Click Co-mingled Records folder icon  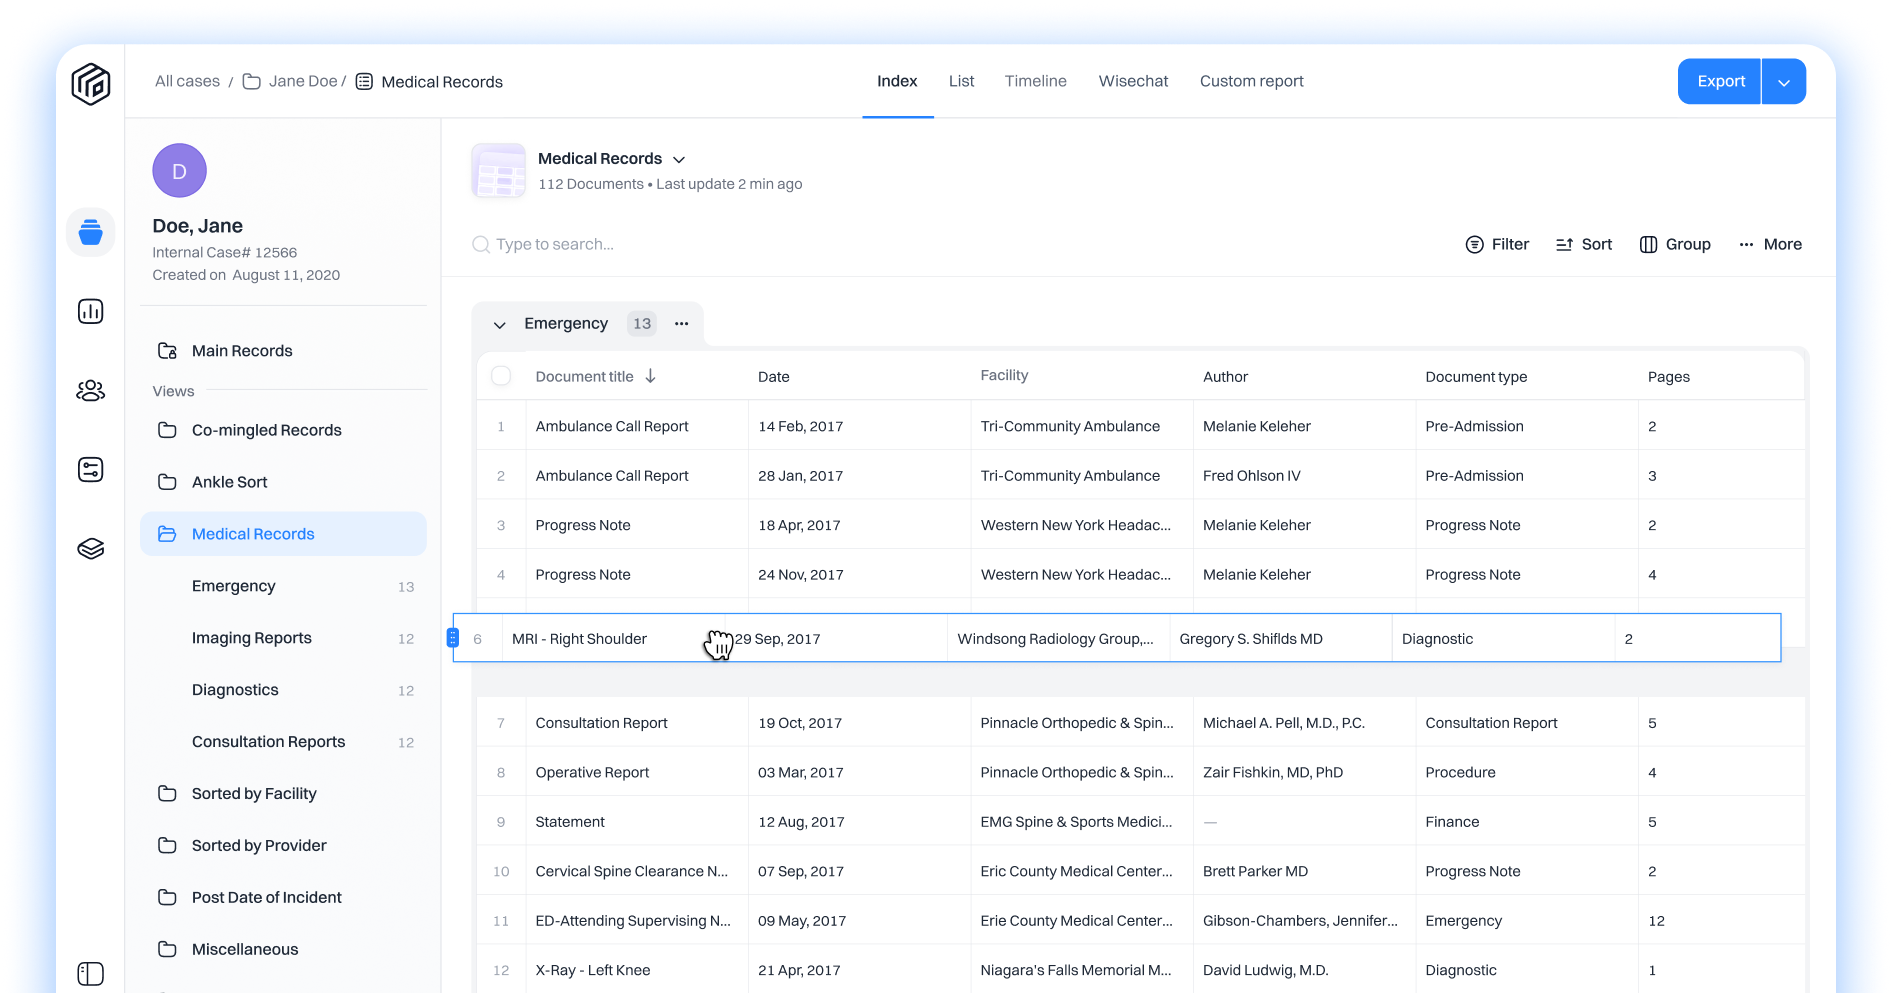coord(168,430)
